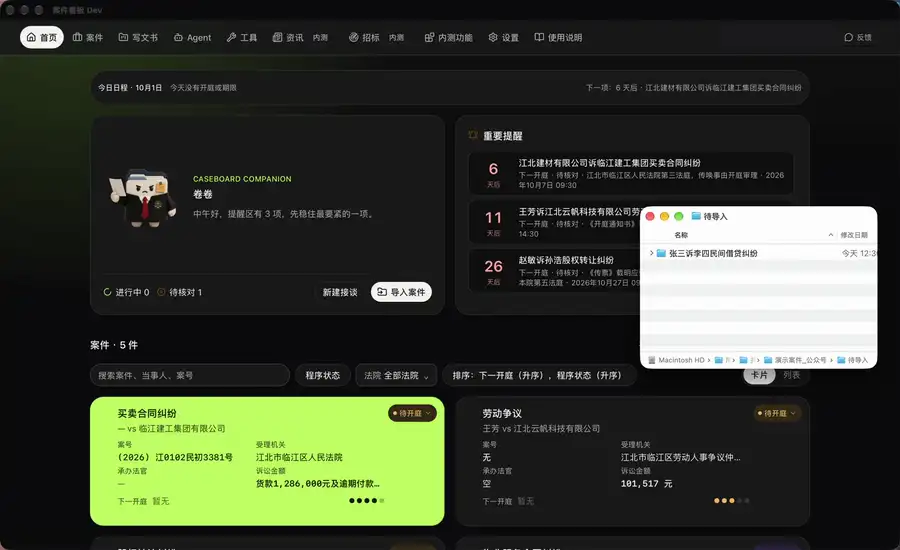Image resolution: width=900 pixels, height=550 pixels.
Task: Open 待开庭 status dropdown on 买卖合同纠纷 card
Action: (412, 413)
